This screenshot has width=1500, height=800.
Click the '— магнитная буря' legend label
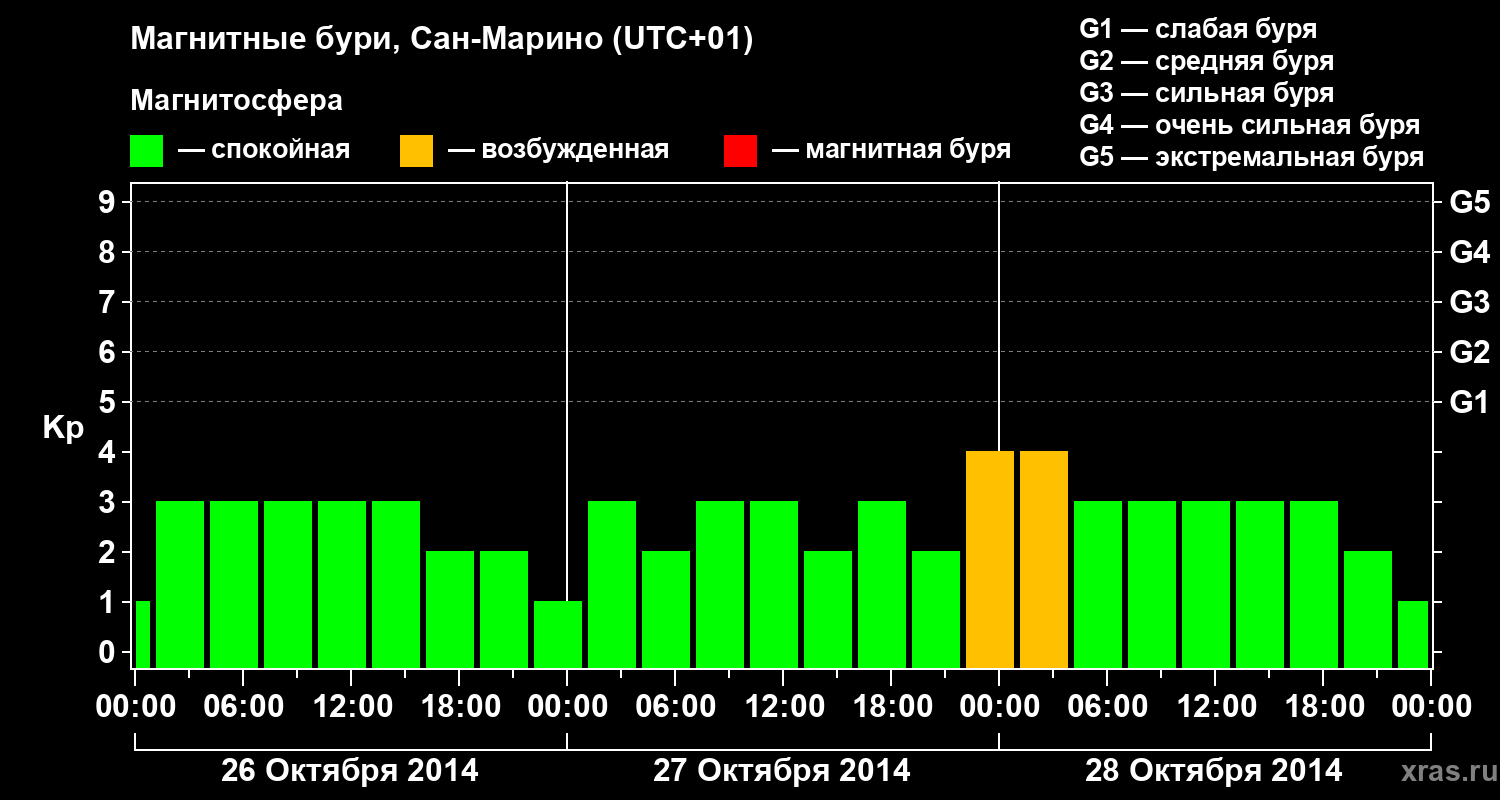tap(892, 150)
